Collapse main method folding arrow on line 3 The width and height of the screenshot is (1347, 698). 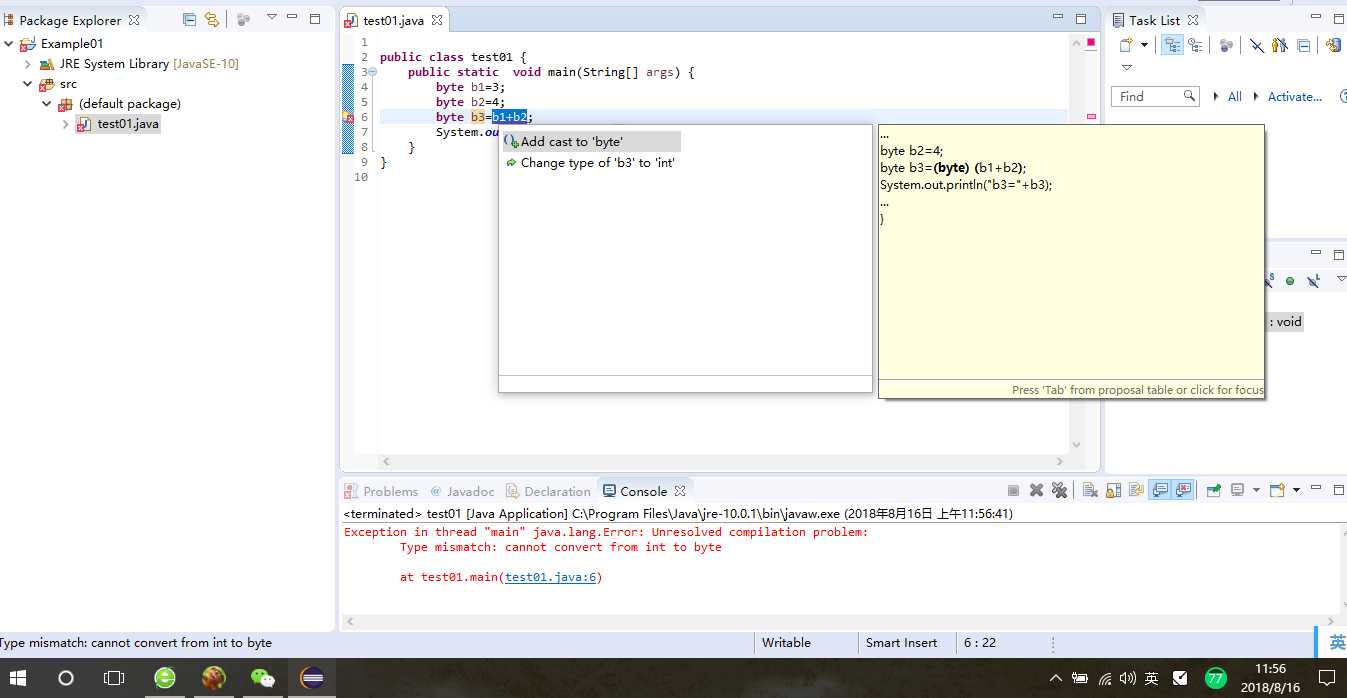click(373, 72)
